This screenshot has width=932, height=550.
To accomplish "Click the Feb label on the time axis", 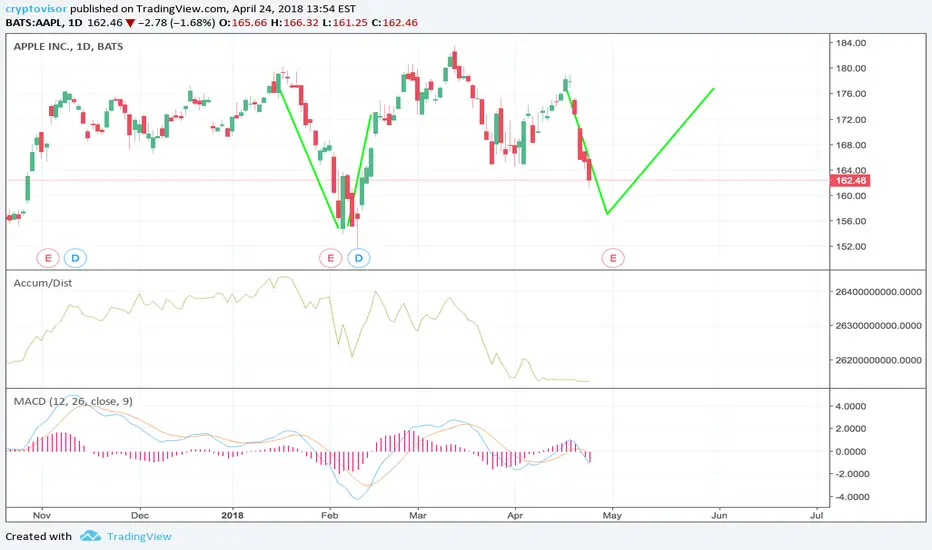I will click(329, 516).
